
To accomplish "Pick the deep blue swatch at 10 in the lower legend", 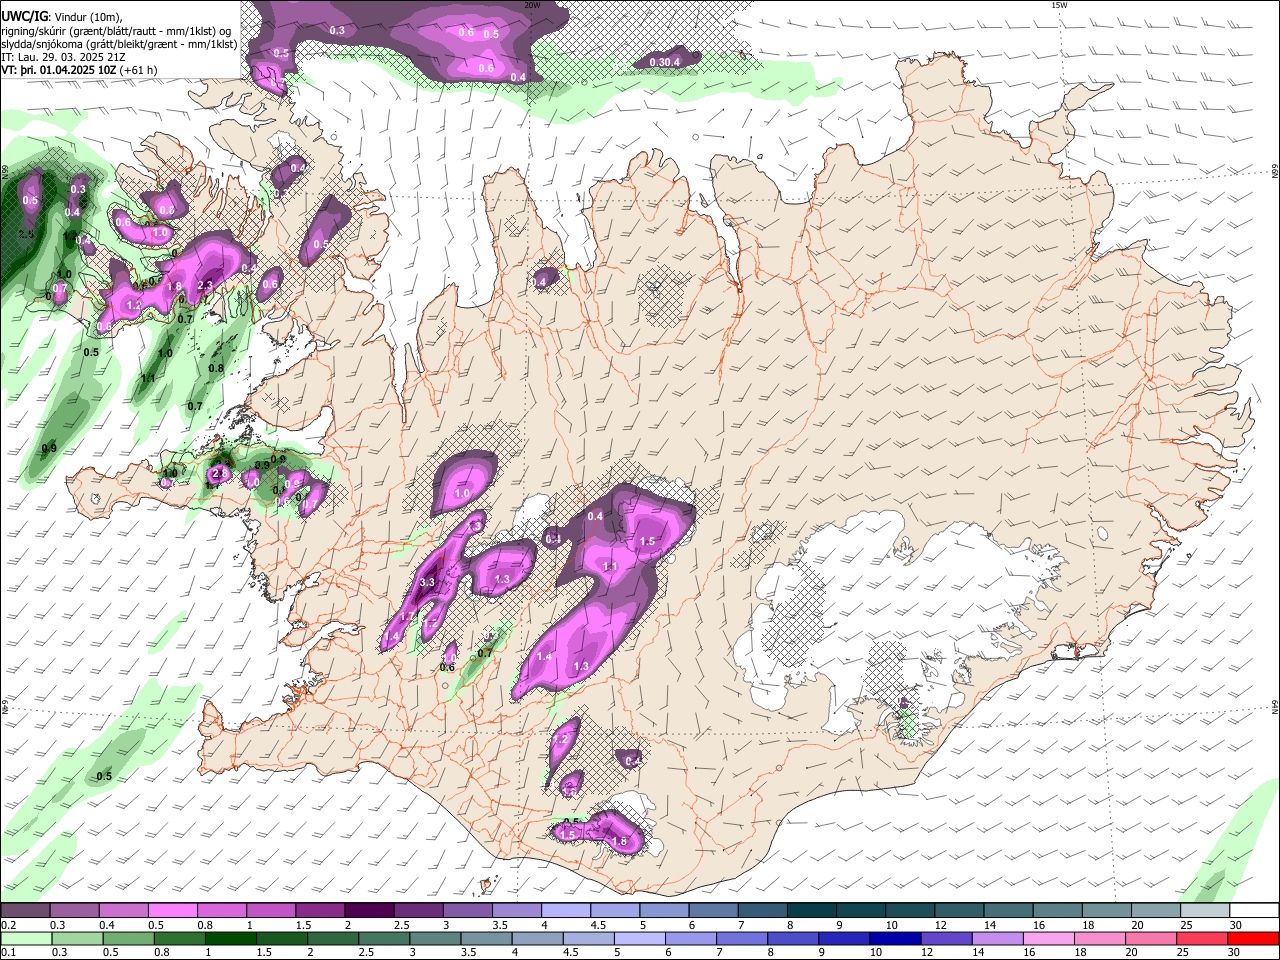I will point(894,938).
